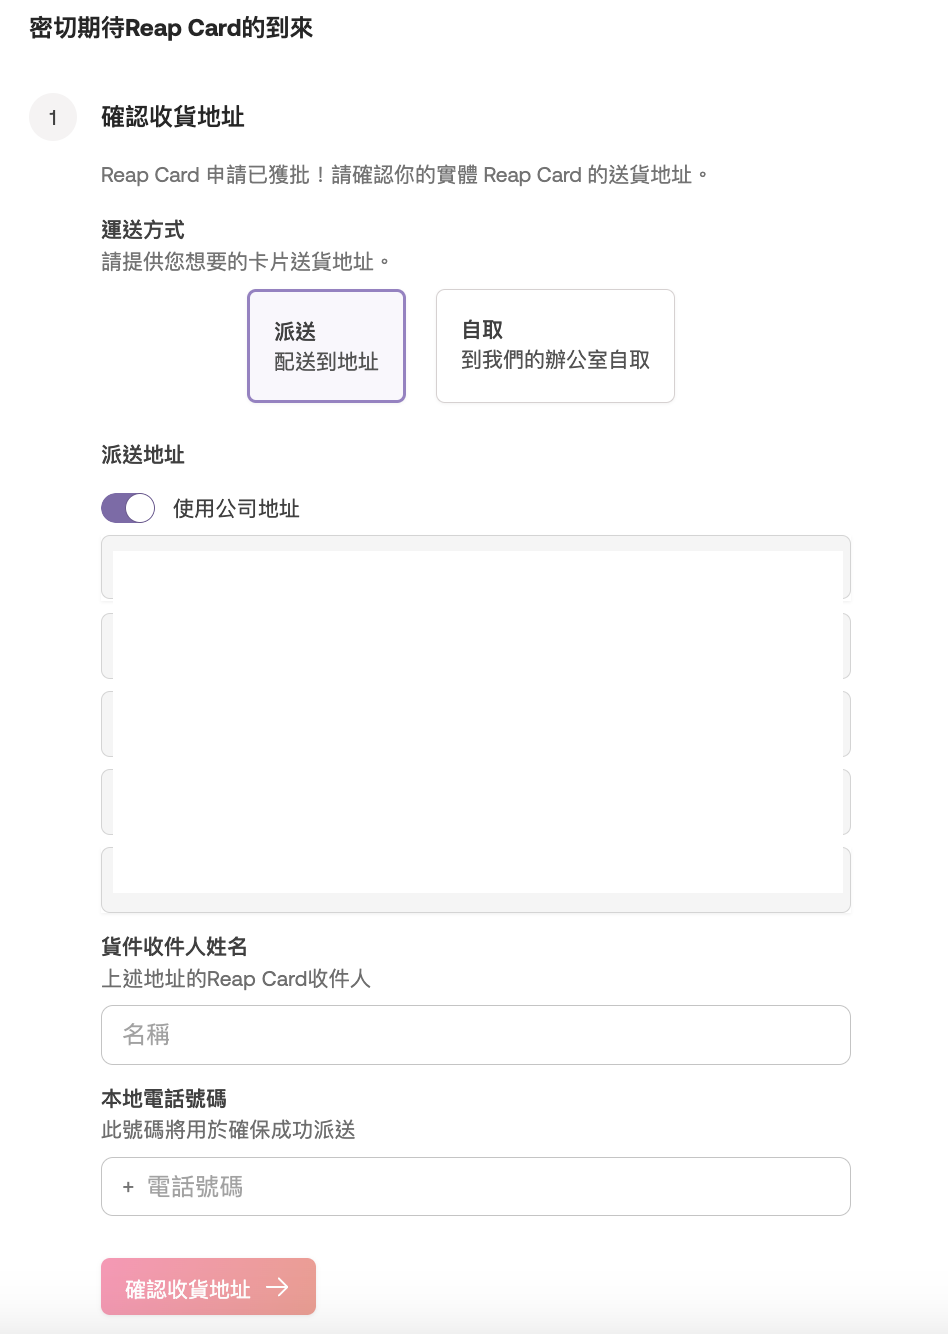Click the 密切期待Reap Card的到來 page title
Viewport: 948px width, 1334px height.
tap(171, 28)
